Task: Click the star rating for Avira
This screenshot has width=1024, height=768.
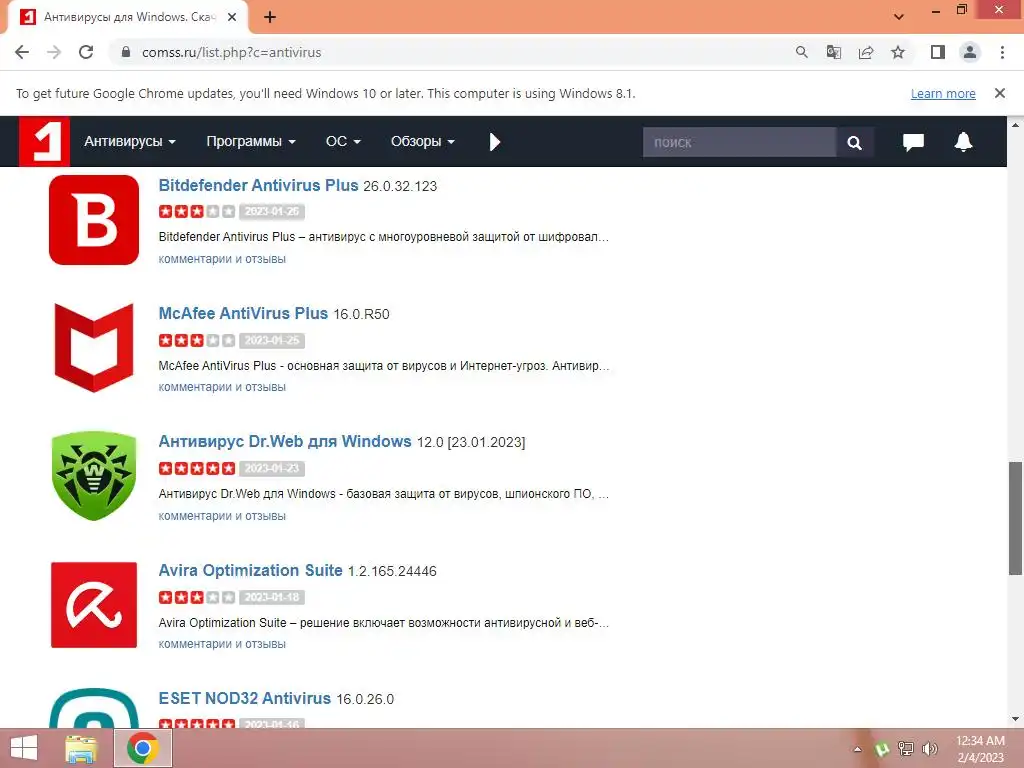Action: (197, 597)
